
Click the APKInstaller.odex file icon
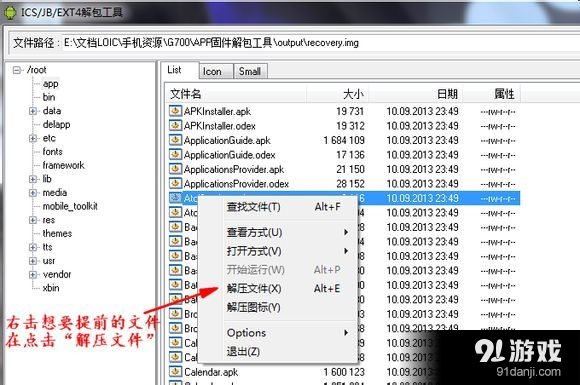pyautogui.click(x=175, y=125)
